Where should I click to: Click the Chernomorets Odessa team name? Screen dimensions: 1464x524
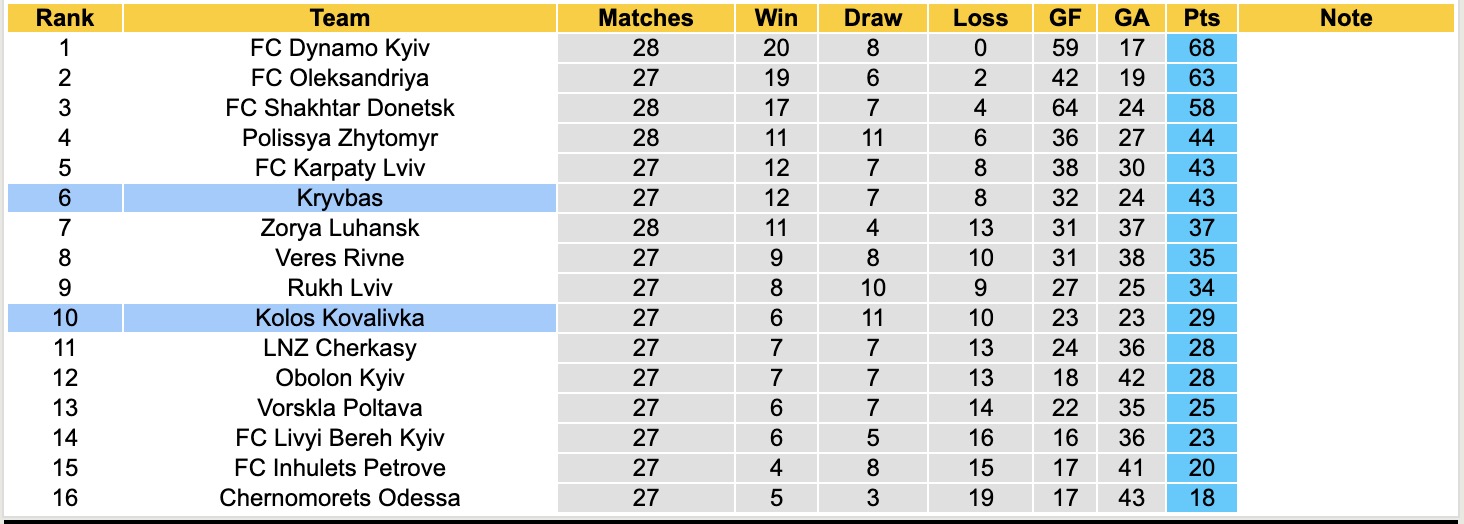click(340, 498)
